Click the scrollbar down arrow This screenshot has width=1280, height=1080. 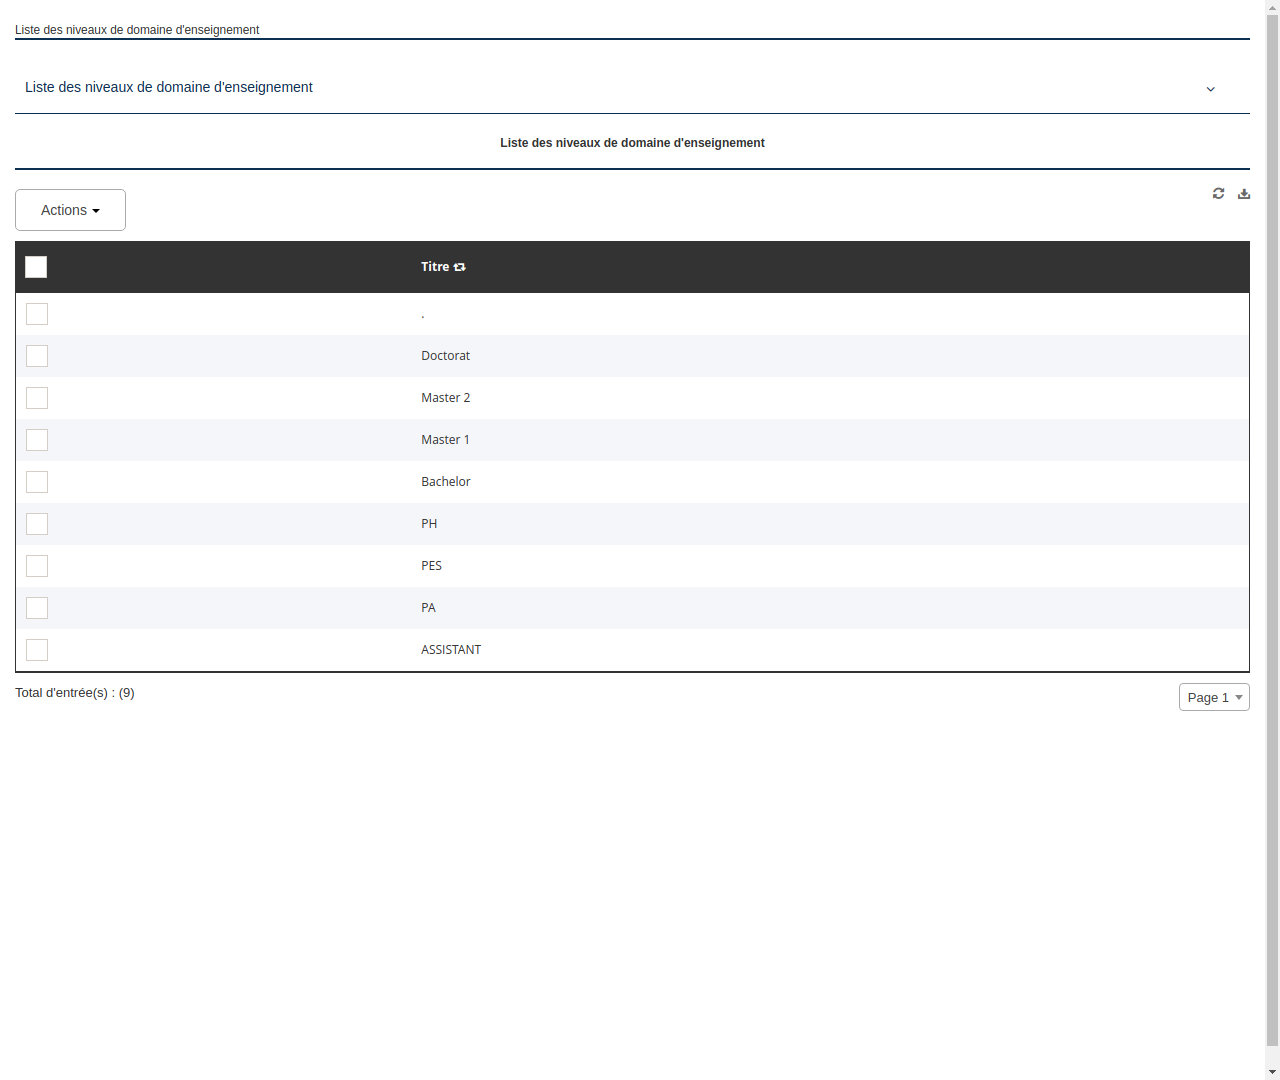(x=1272, y=1073)
